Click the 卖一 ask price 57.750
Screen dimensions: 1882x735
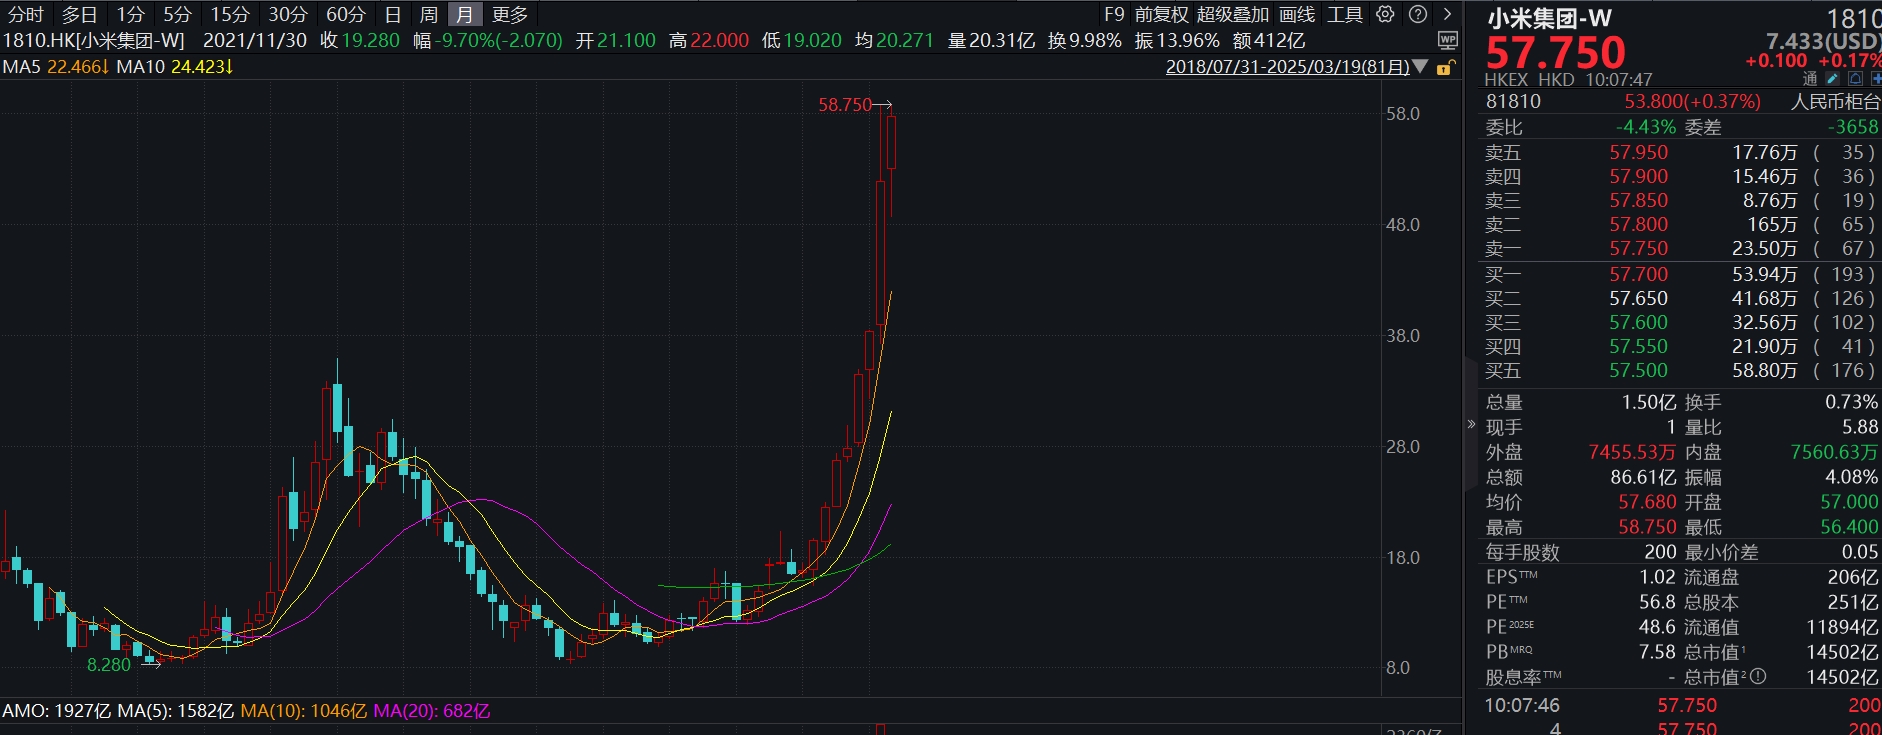[x=1638, y=248]
